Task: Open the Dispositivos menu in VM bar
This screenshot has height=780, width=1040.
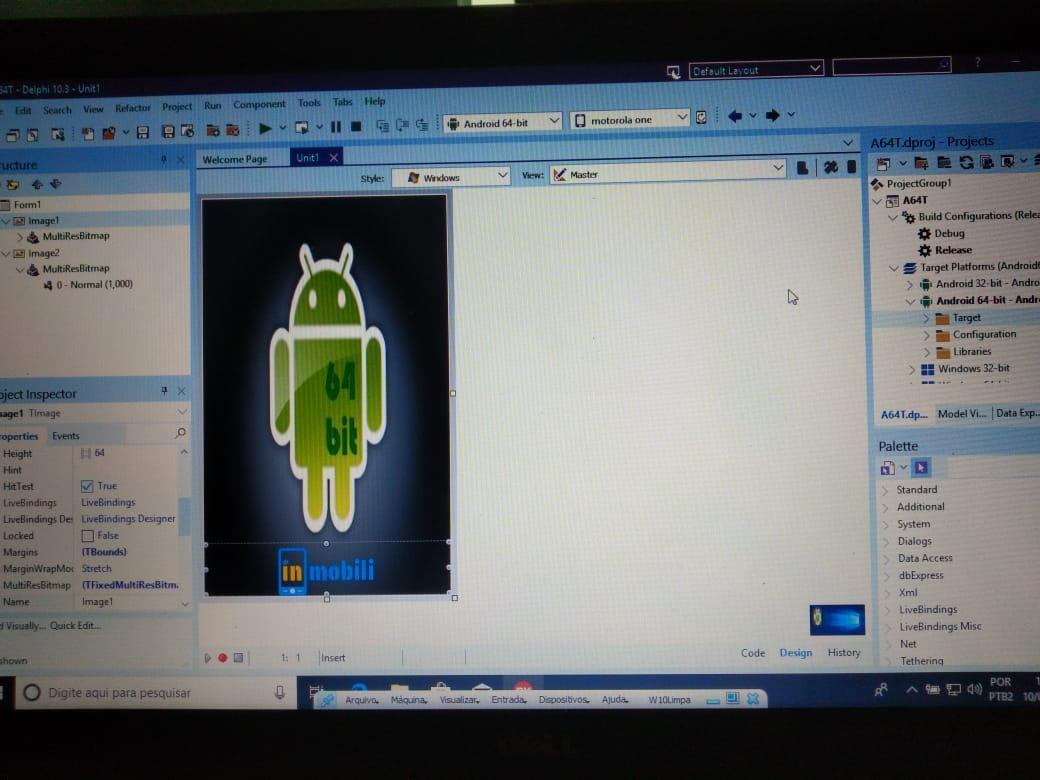Action: (x=564, y=700)
